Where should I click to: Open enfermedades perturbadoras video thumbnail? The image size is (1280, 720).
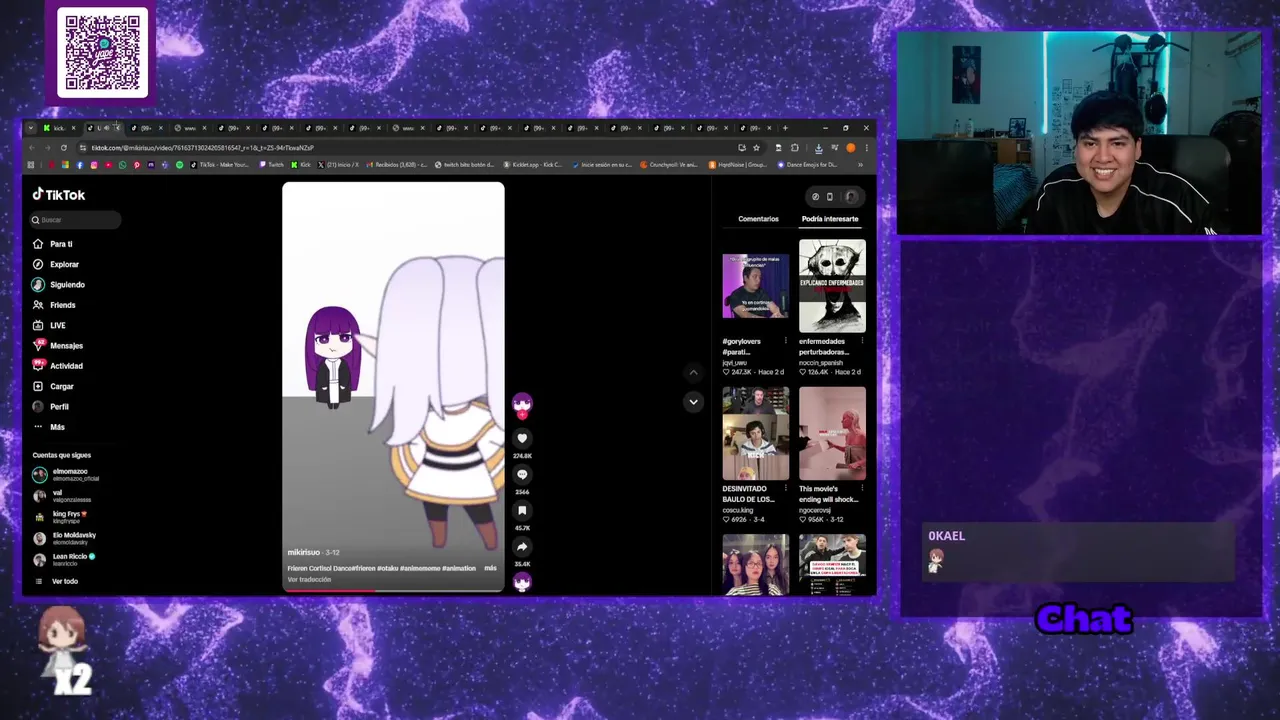coord(832,286)
